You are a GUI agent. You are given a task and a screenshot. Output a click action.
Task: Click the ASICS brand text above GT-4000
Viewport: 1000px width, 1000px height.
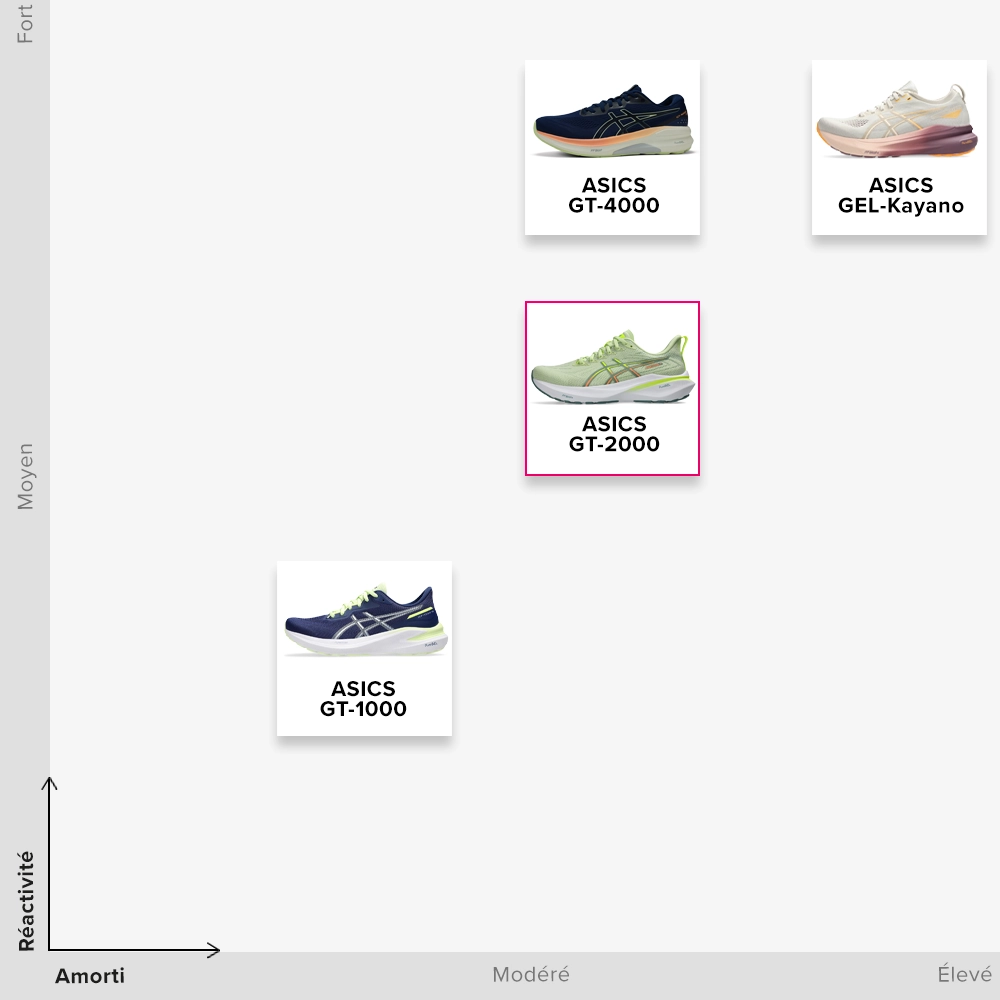click(x=613, y=185)
